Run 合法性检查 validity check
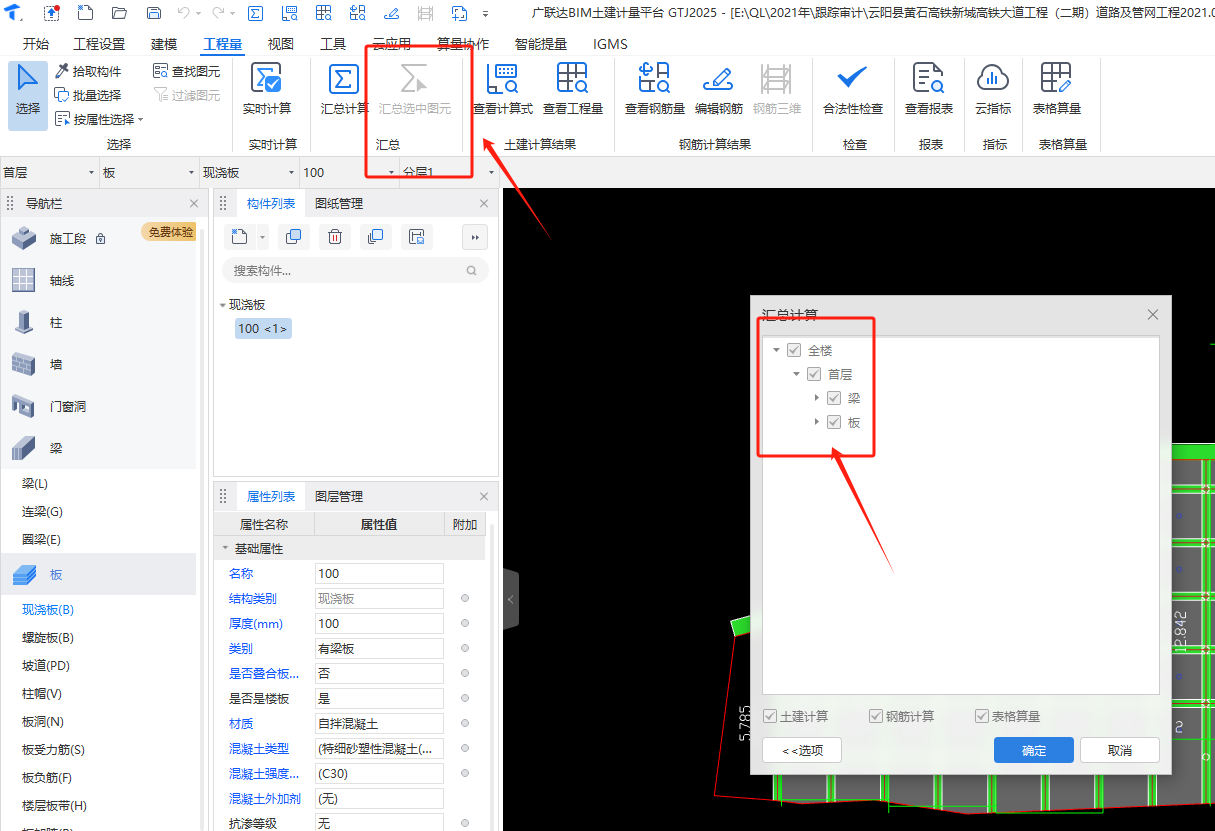The image size is (1215, 831). click(x=853, y=89)
